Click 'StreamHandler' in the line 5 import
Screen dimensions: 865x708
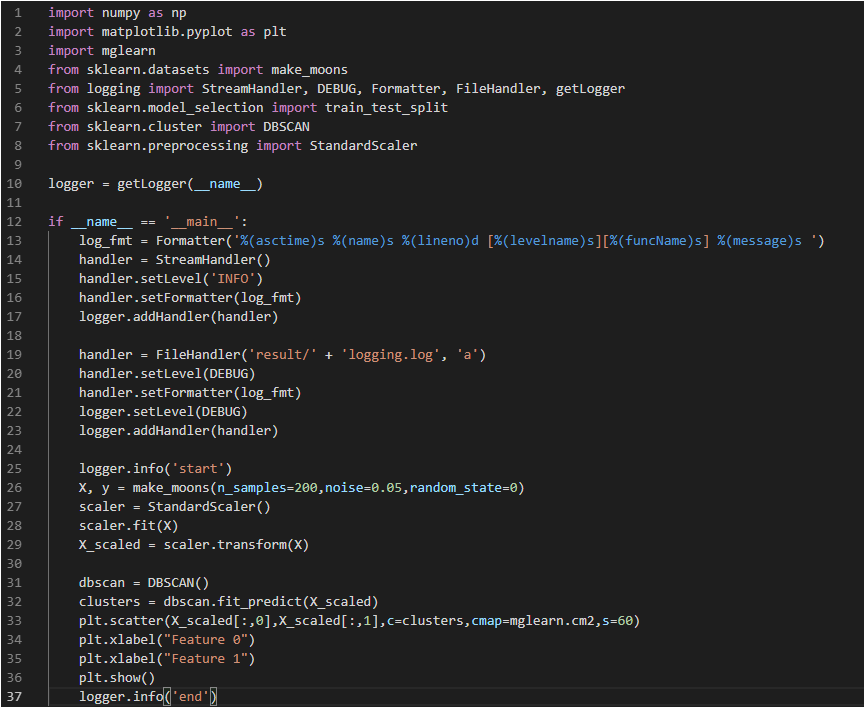point(251,89)
